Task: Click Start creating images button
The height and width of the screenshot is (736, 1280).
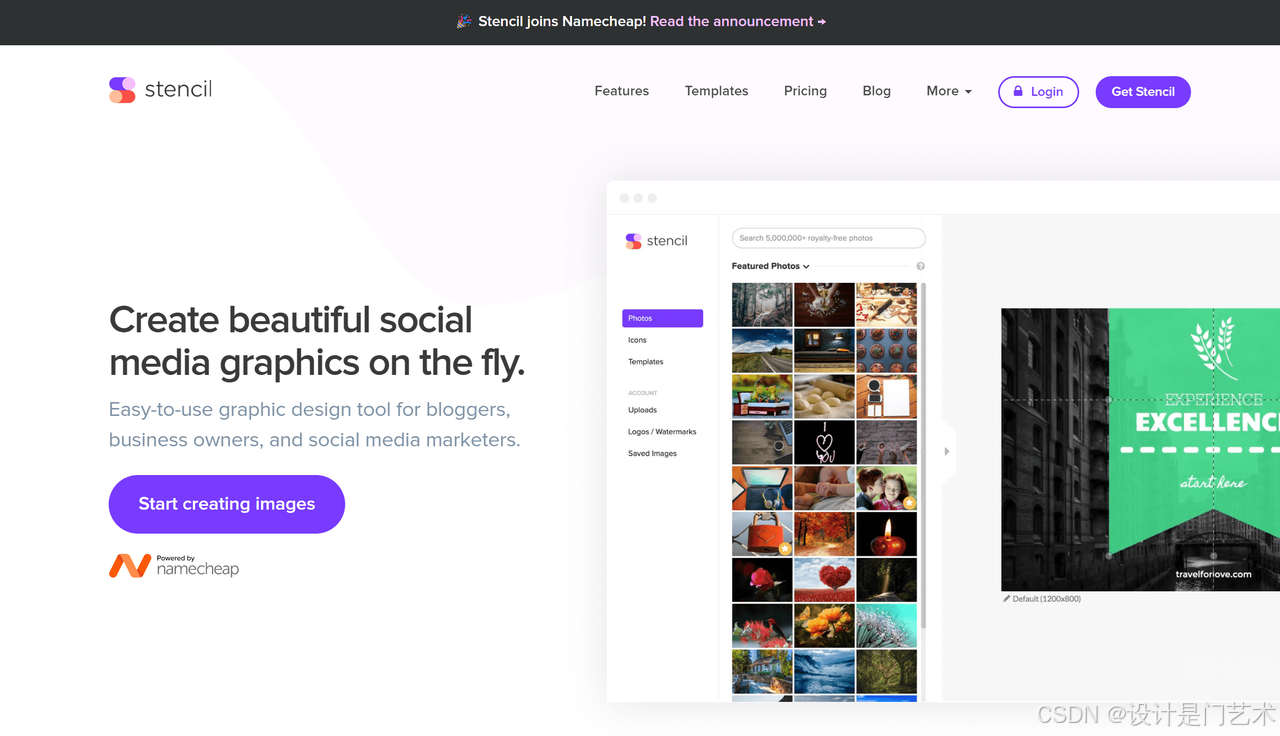Action: coord(227,504)
